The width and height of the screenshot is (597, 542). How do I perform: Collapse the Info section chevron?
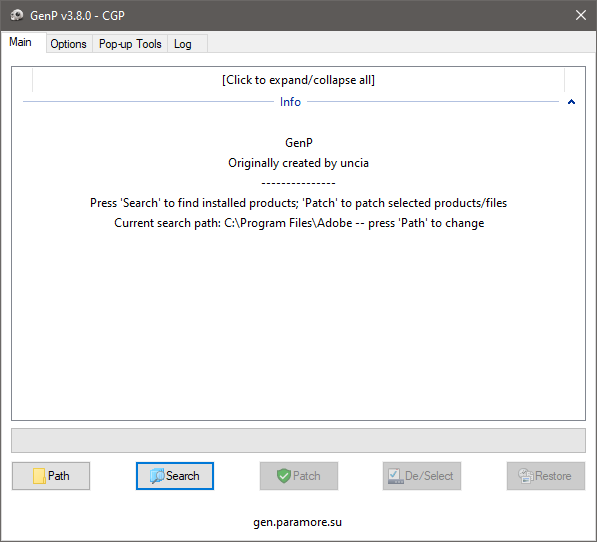click(571, 102)
